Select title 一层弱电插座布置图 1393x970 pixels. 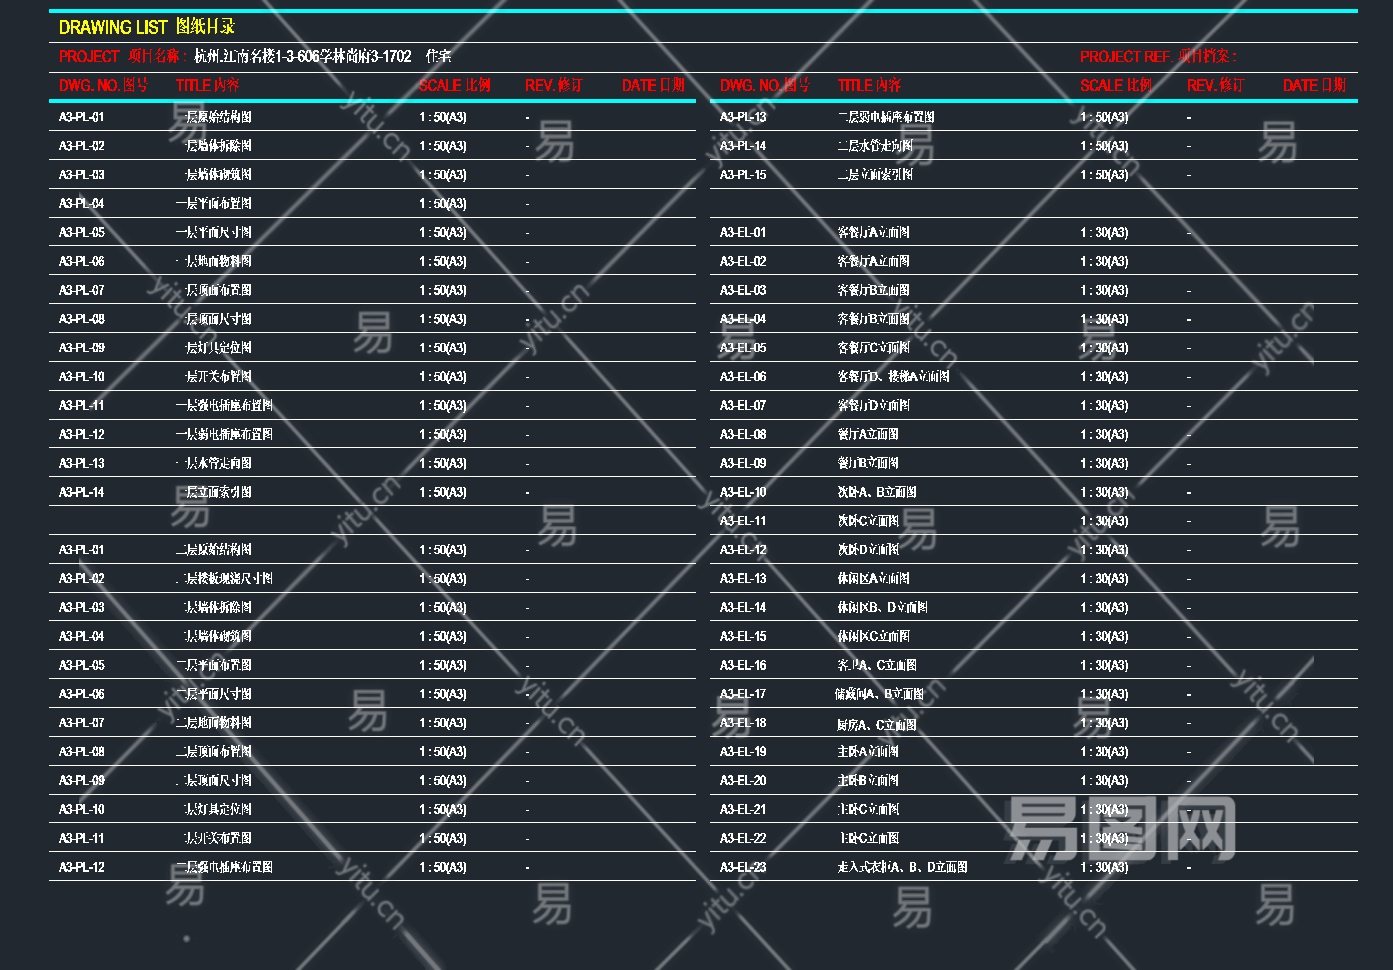coord(224,435)
